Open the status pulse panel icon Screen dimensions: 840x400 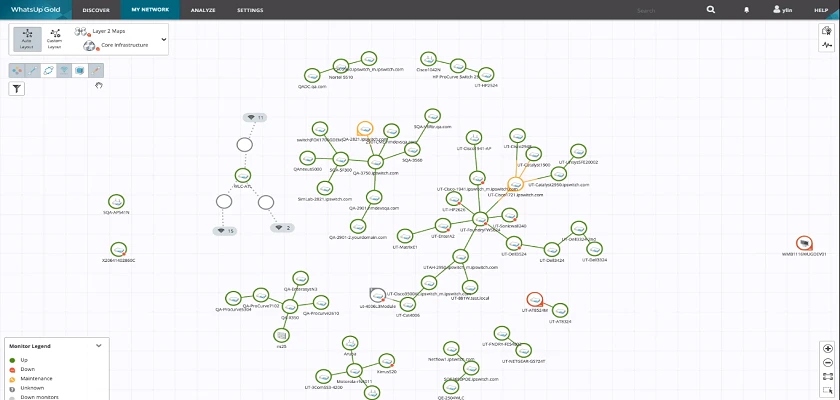click(x=827, y=45)
